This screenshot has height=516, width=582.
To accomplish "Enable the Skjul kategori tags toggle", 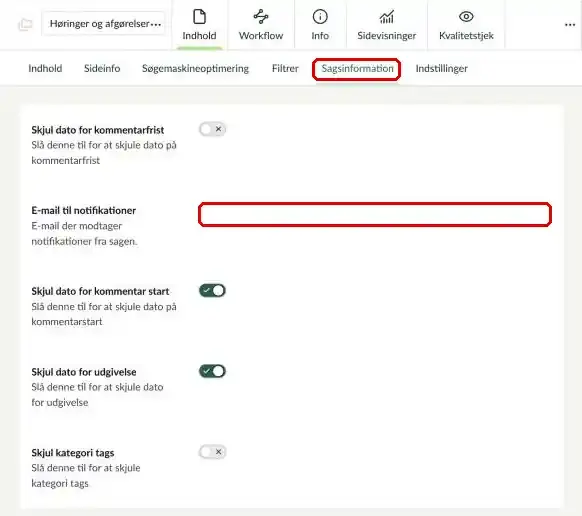I will pos(212,452).
